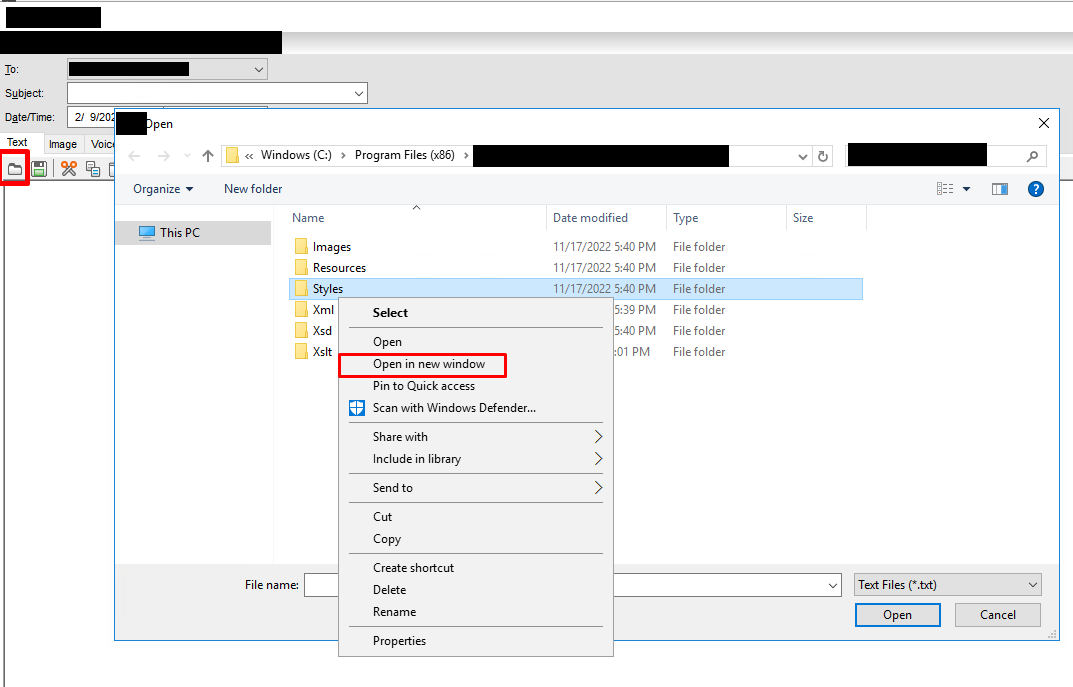Image resolution: width=1073 pixels, height=687 pixels.
Task: Open the Organize dropdown menu
Action: coord(163,189)
